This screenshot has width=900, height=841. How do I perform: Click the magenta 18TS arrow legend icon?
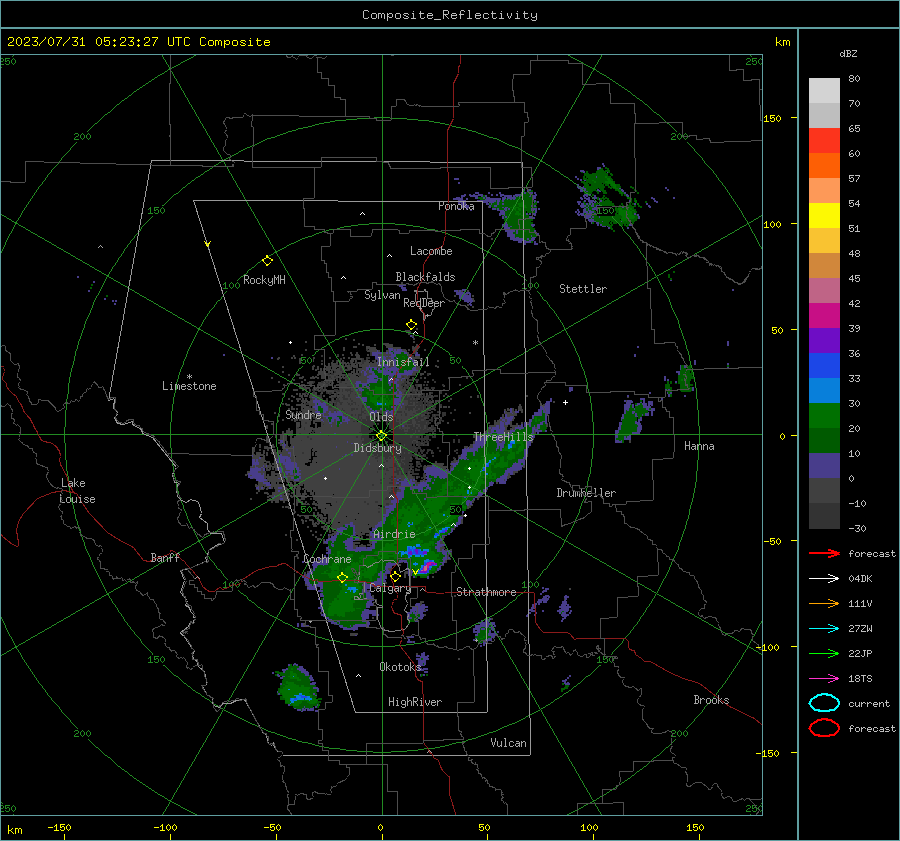coord(824,679)
